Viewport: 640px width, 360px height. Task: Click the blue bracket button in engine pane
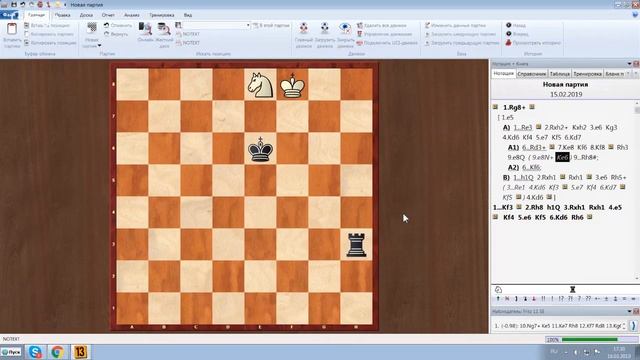coord(633,325)
